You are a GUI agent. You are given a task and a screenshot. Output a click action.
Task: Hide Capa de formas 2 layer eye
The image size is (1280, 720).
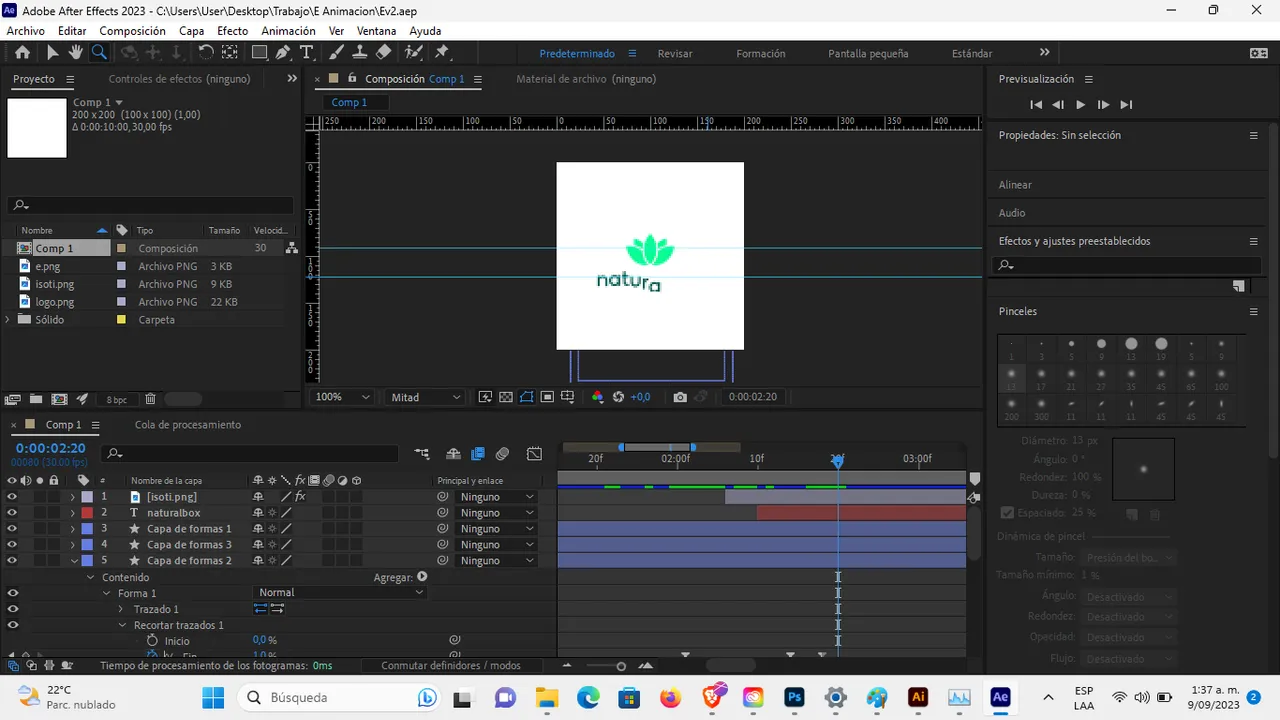point(12,561)
